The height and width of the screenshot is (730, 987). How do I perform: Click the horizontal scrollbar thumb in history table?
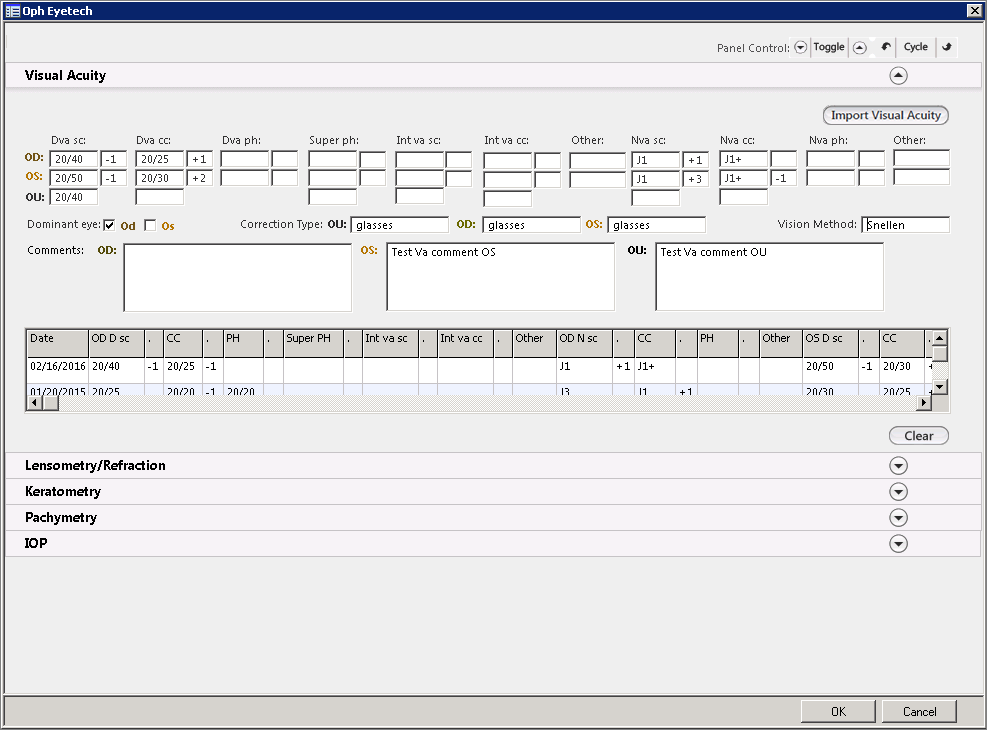50,403
